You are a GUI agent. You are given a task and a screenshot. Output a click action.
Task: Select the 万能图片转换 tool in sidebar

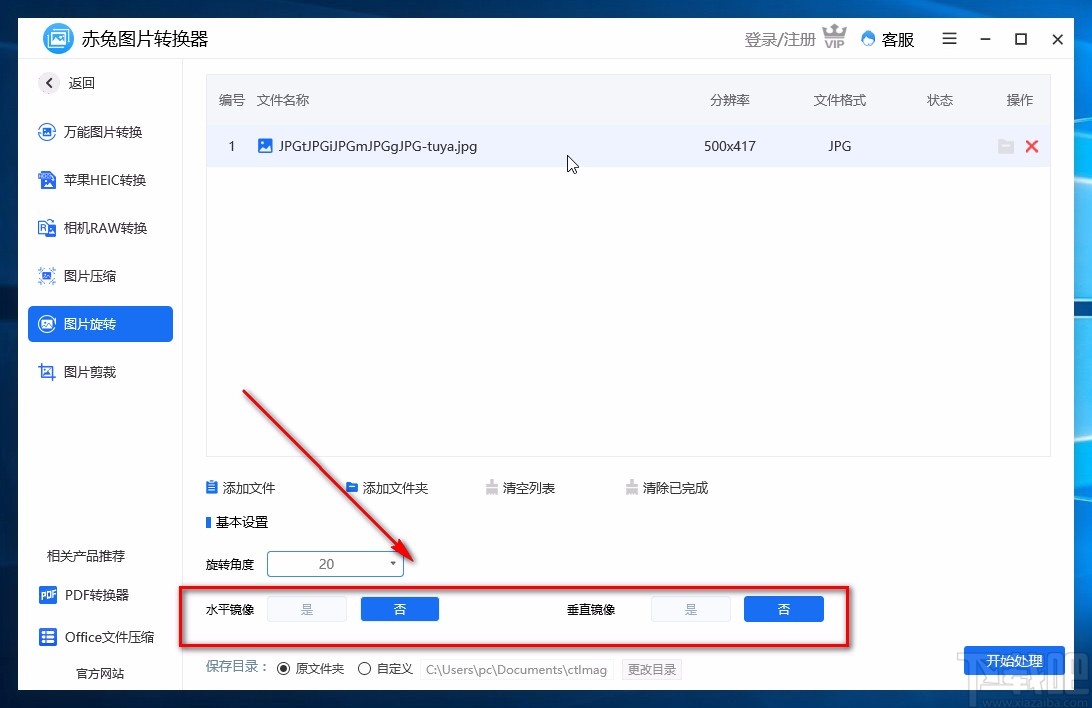click(97, 132)
